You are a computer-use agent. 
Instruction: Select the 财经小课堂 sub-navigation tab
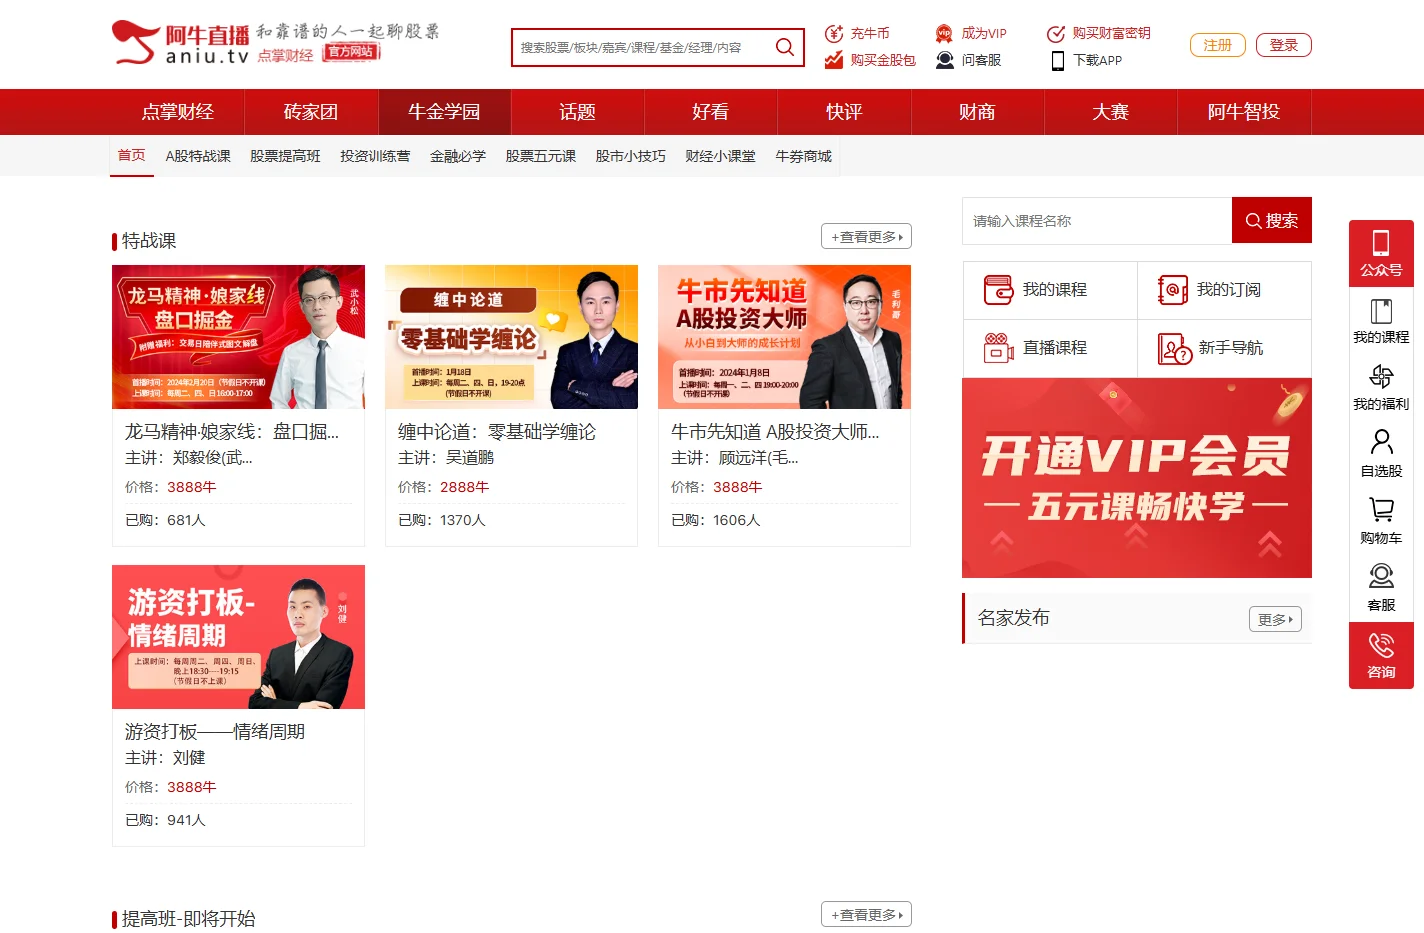click(x=721, y=156)
